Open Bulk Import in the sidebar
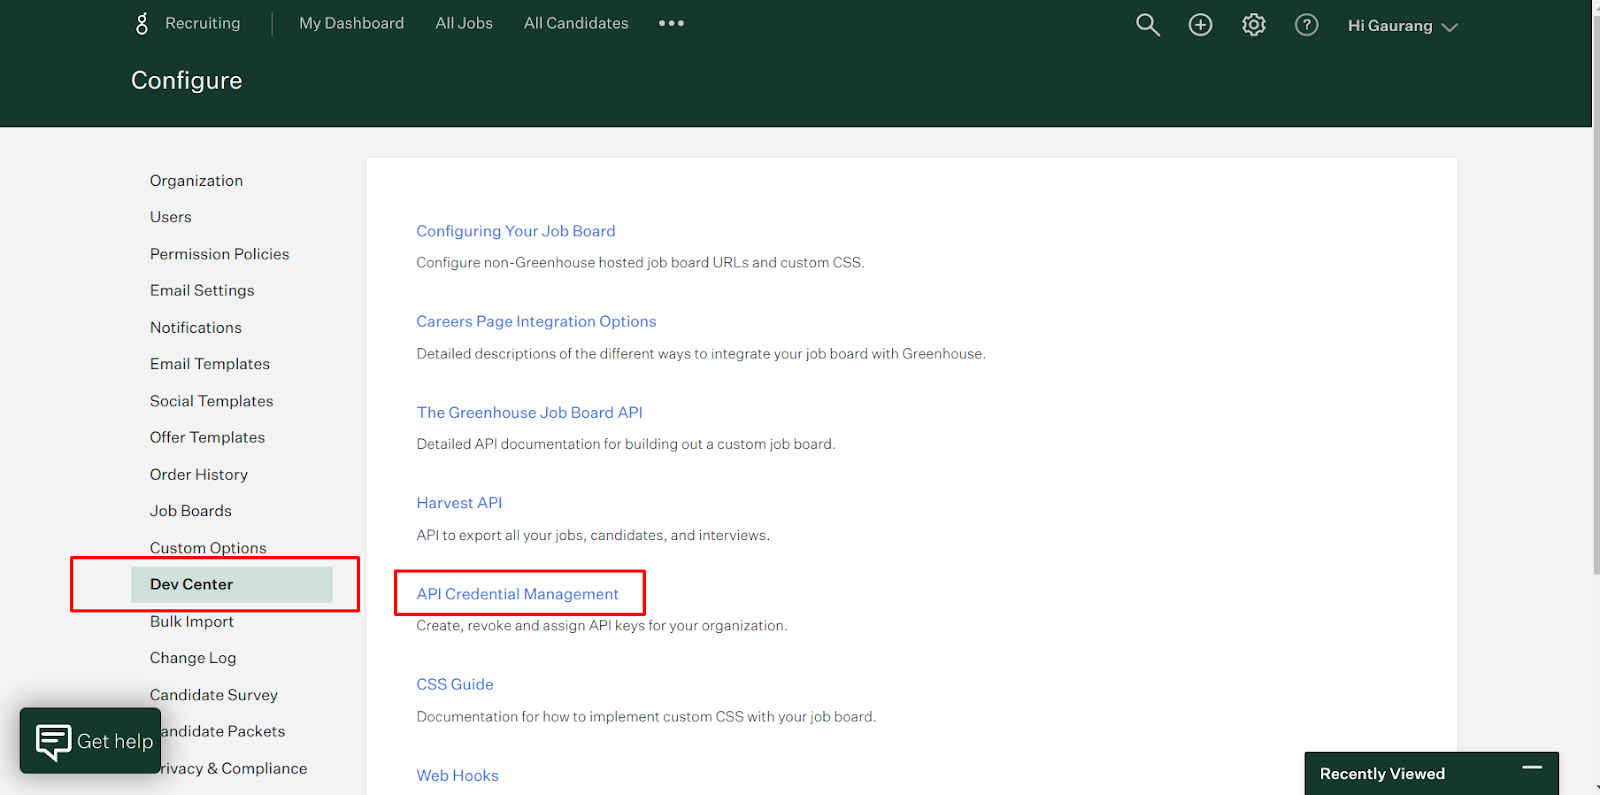Screen dimensions: 1600x795 192,621
